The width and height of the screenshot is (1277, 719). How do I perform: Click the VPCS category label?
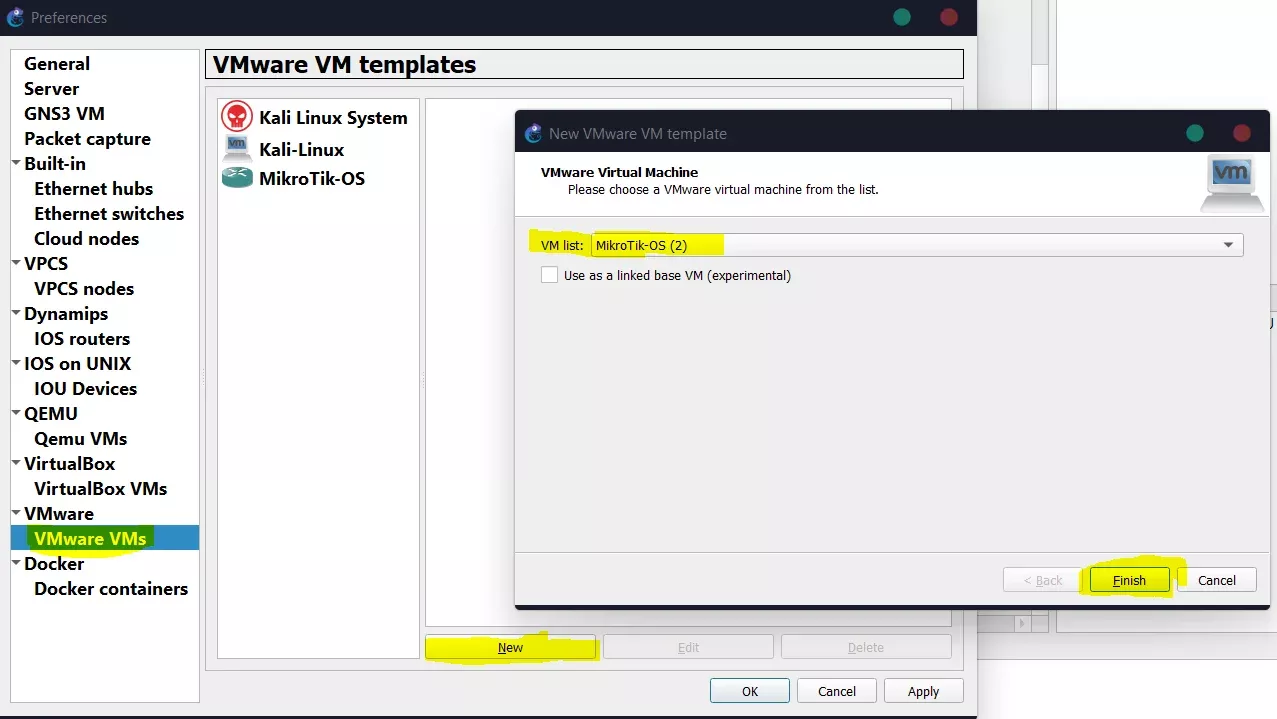tap(46, 264)
